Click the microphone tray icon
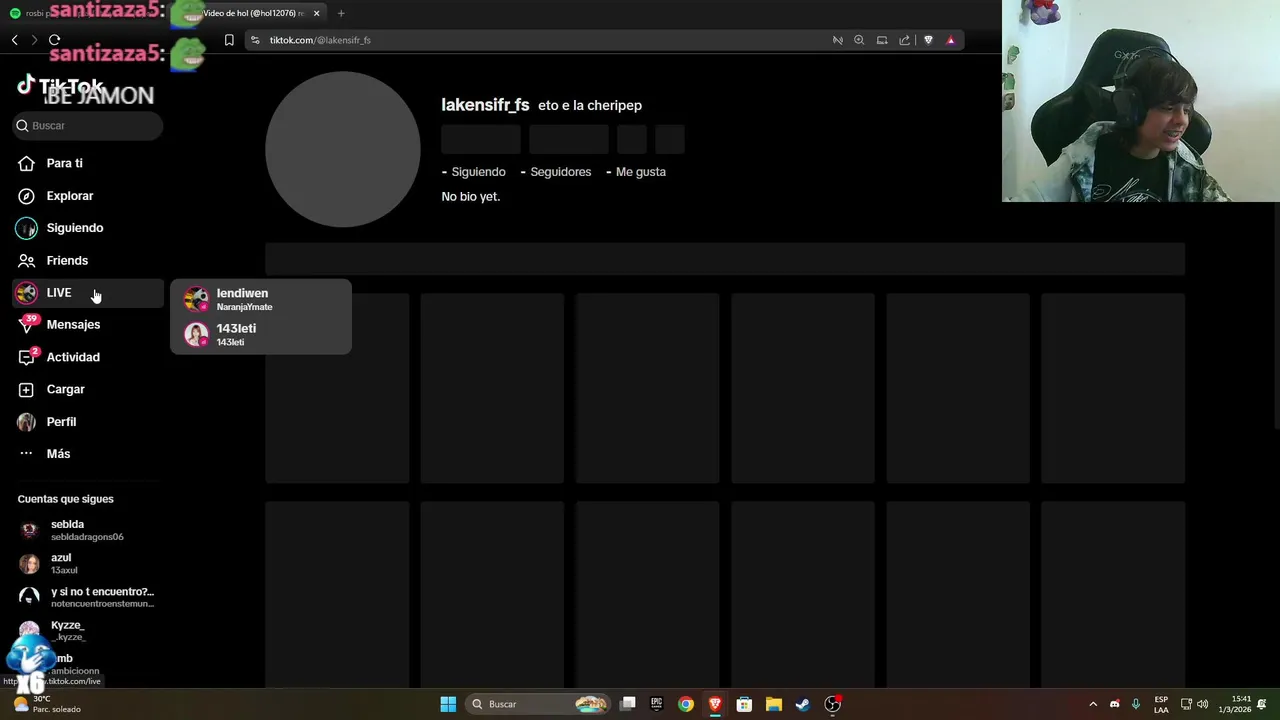 [x=1136, y=704]
